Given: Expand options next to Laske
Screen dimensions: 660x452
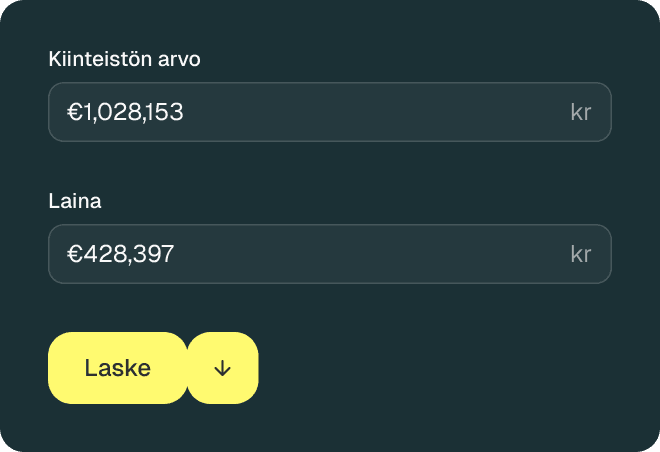Looking at the screenshot, I should point(222,368).
